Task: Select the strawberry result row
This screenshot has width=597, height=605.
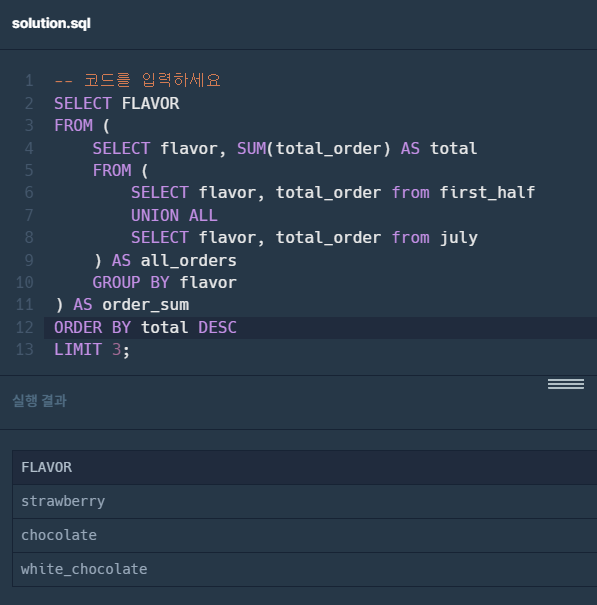Action: [305, 501]
